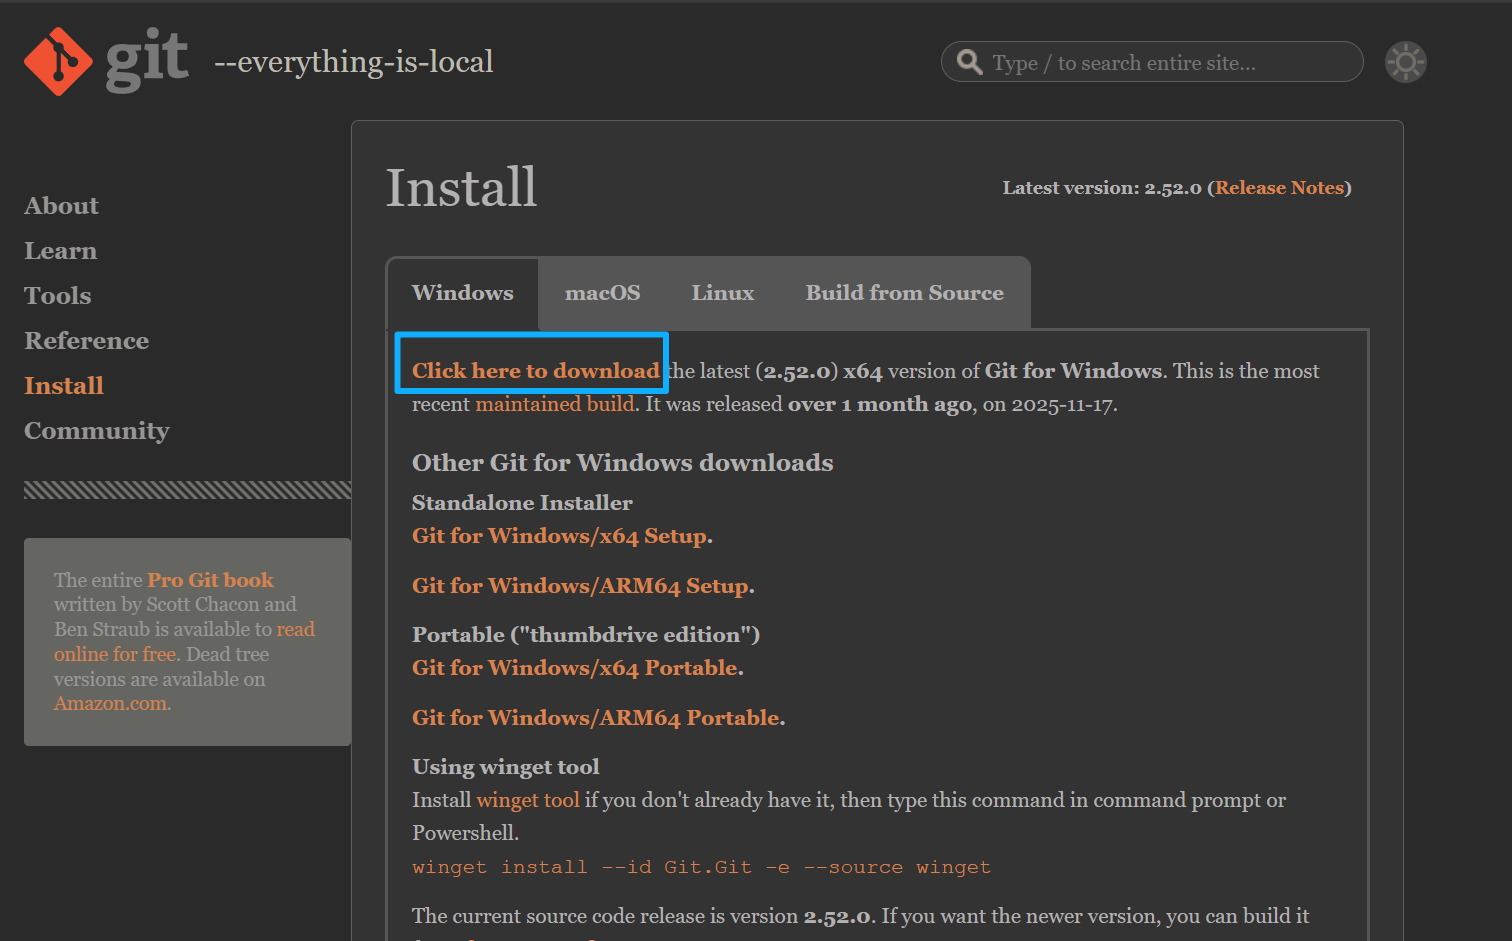1512x941 pixels.
Task: Download Git for Windows/x64 Setup
Action: (x=560, y=536)
